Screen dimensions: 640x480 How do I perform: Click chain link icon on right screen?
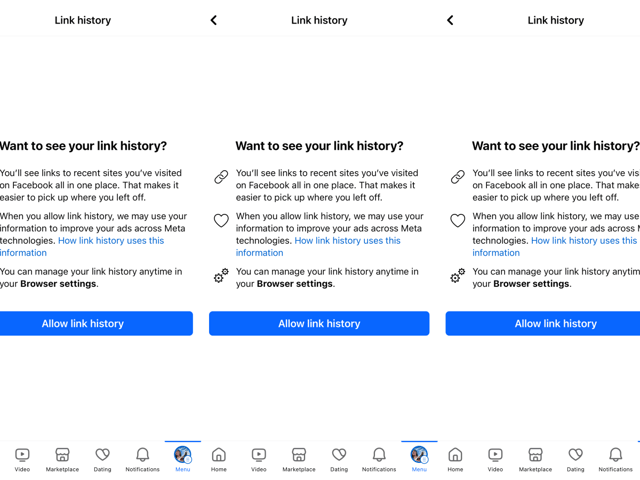(458, 177)
